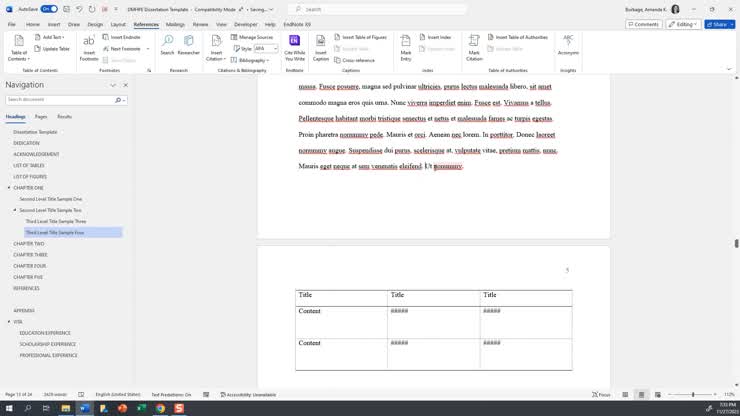740x416 pixels.
Task: Expand the Bibliography dropdown
Action: tap(250, 60)
